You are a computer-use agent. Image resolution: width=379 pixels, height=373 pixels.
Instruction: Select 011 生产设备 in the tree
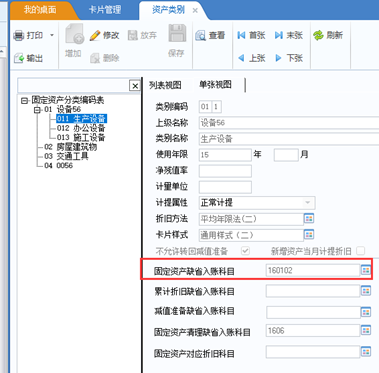click(x=81, y=119)
